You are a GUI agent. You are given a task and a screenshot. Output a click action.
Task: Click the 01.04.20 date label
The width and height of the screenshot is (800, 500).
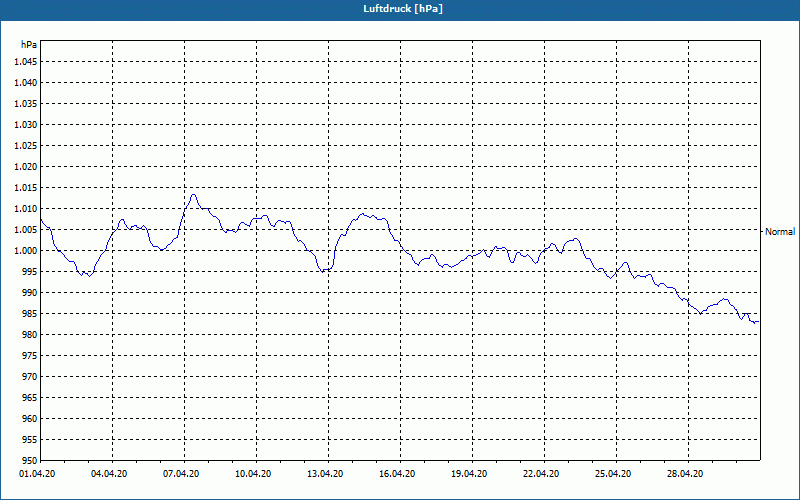37,474
